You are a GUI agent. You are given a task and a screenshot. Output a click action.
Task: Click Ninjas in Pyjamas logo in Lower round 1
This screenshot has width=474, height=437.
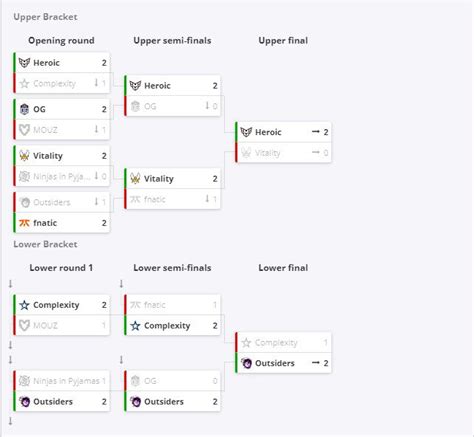click(24, 381)
